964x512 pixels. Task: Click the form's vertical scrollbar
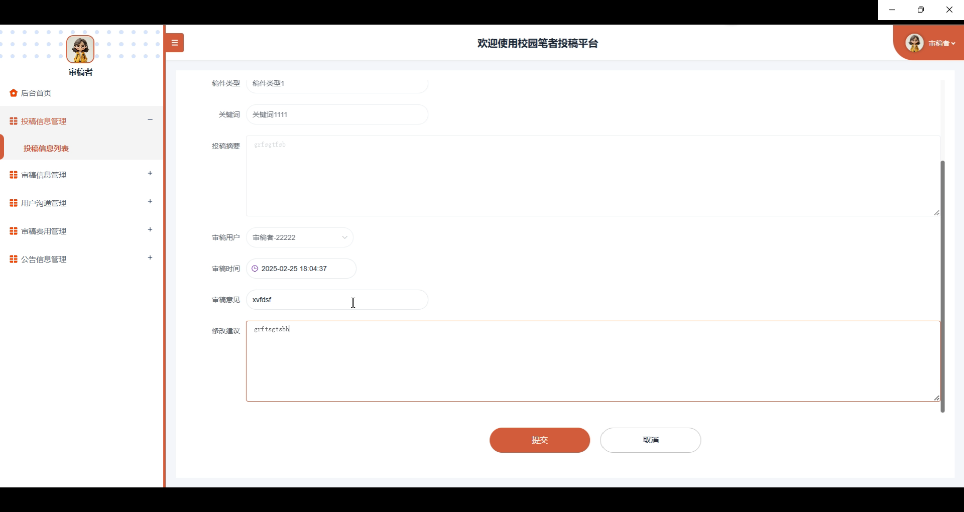click(942, 286)
